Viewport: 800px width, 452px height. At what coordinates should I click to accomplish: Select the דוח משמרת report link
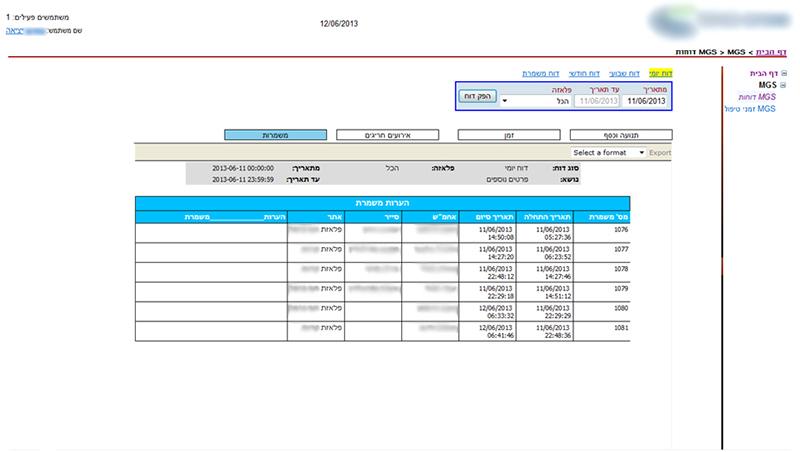541,73
